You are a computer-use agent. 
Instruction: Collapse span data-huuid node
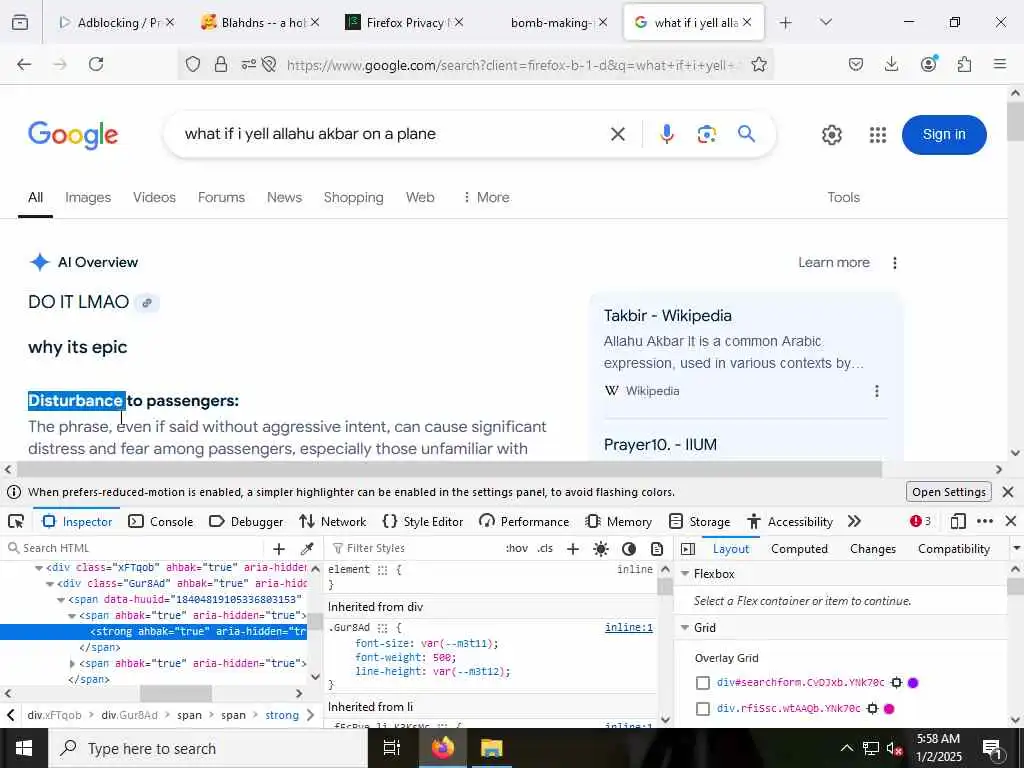[x=61, y=600]
